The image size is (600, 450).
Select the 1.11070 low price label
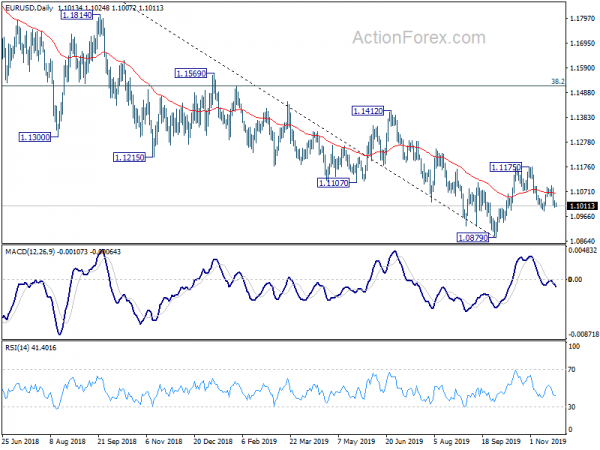tap(334, 183)
